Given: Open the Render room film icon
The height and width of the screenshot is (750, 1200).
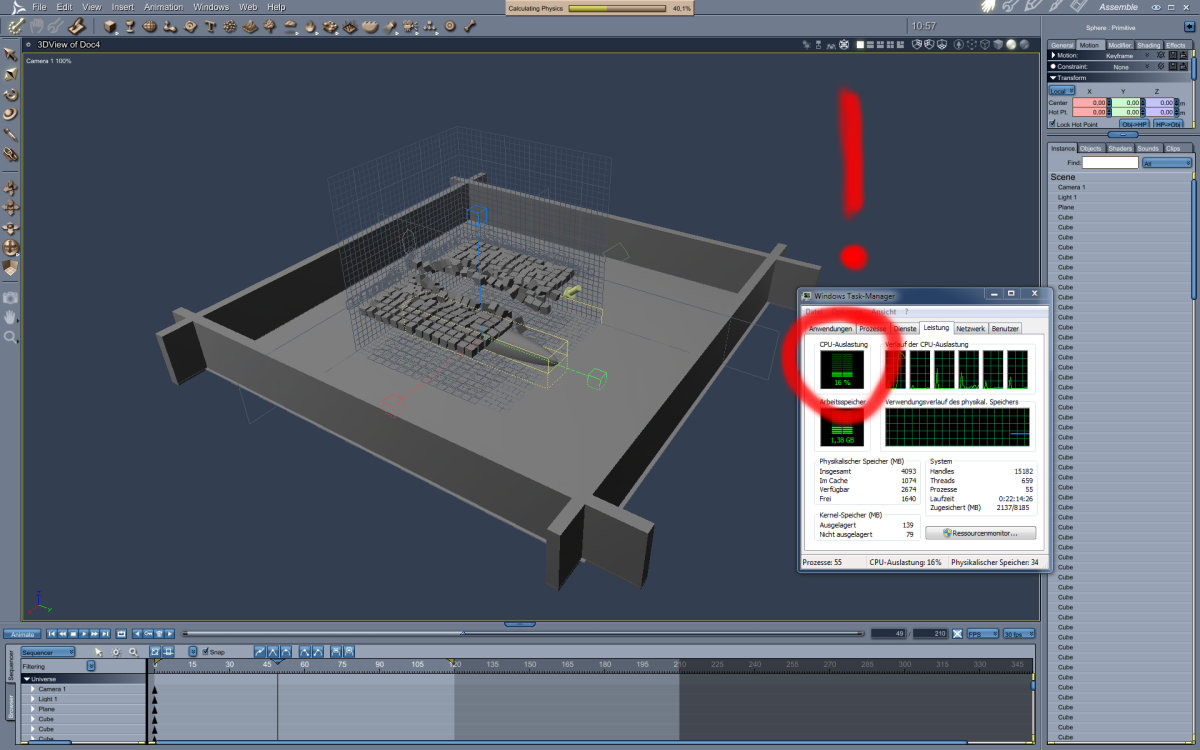Looking at the screenshot, I should pyautogui.click(x=1078, y=6).
